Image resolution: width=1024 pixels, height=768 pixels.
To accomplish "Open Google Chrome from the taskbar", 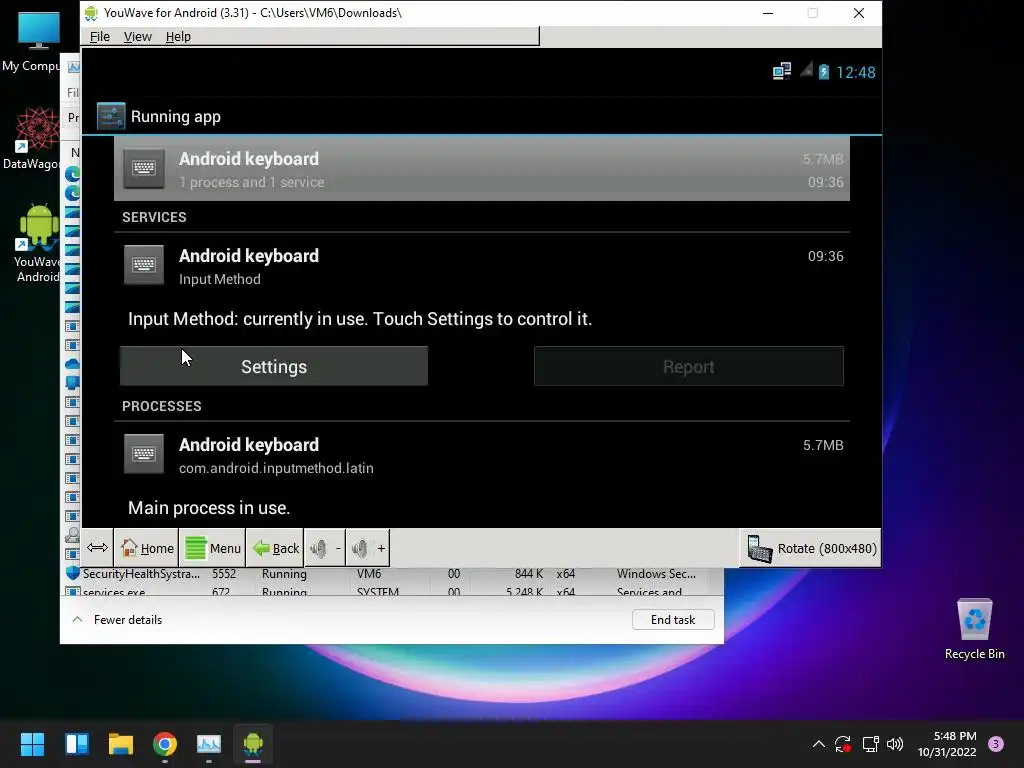I will pos(165,744).
